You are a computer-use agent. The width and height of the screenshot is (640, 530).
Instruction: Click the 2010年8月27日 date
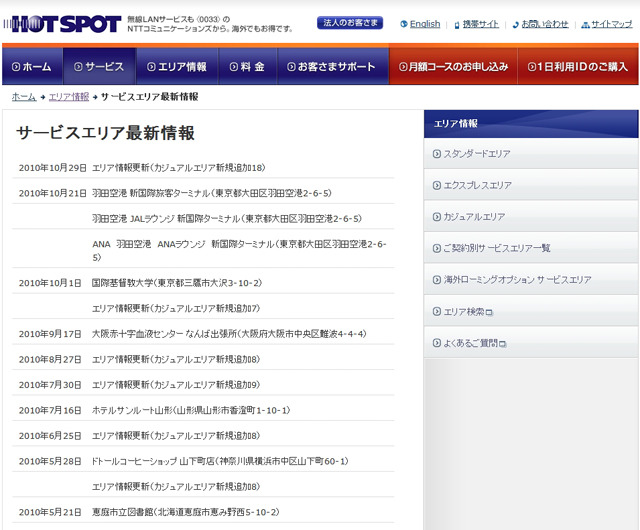tap(50, 359)
